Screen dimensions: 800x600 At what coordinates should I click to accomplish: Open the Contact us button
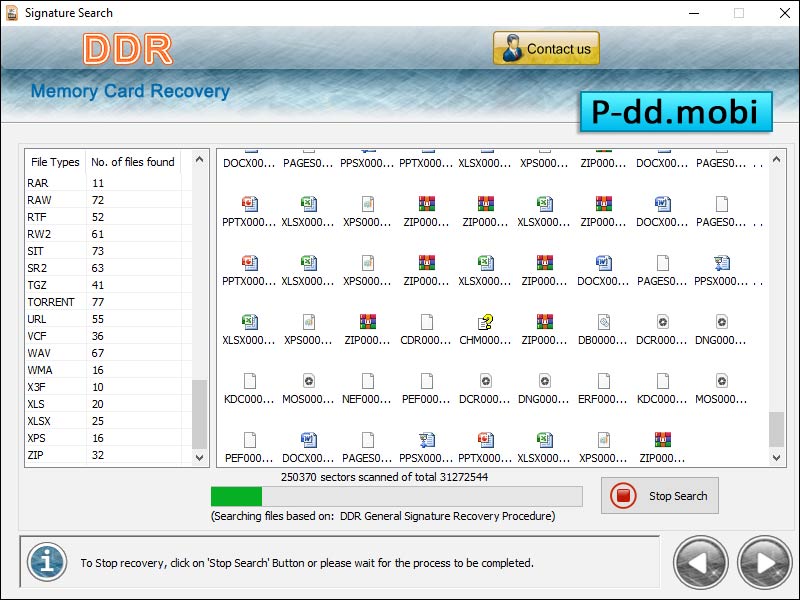point(546,49)
